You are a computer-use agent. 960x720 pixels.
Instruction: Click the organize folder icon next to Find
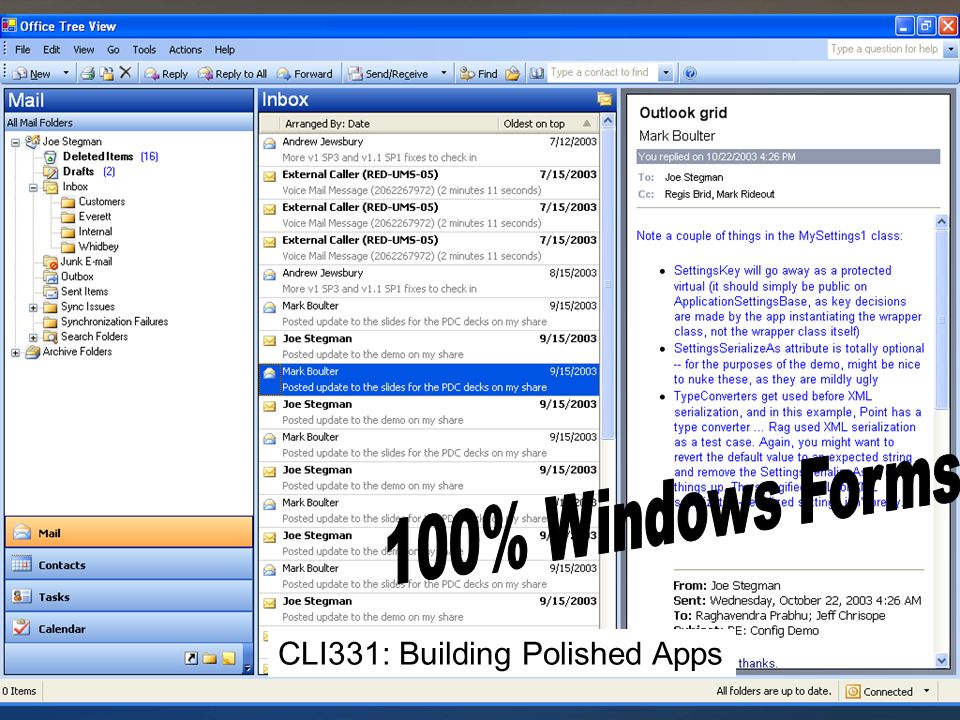(512, 73)
